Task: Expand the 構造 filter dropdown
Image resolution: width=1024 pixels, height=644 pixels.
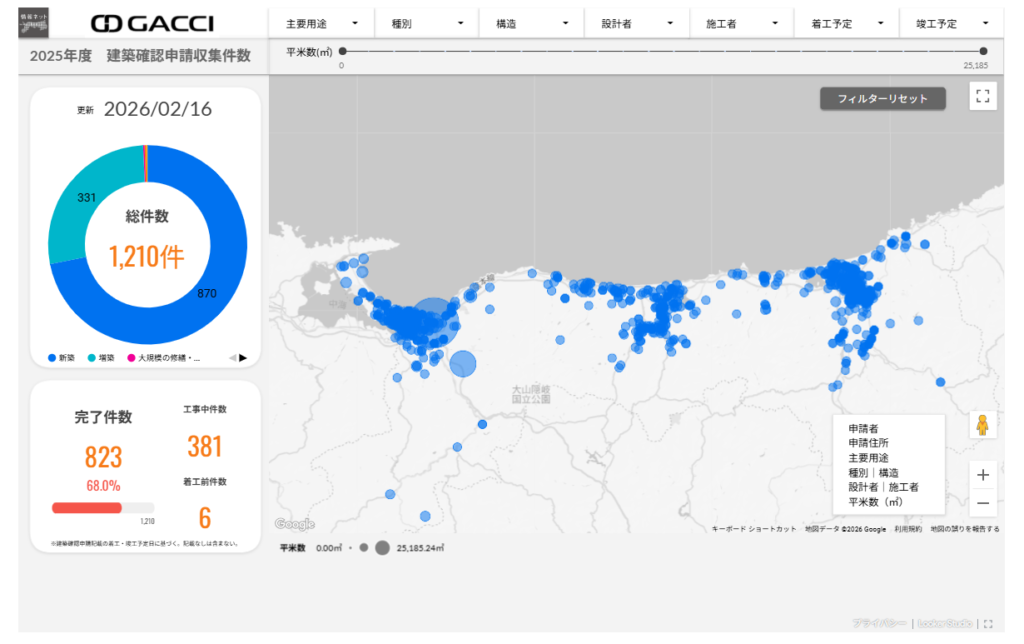Action: (x=532, y=23)
